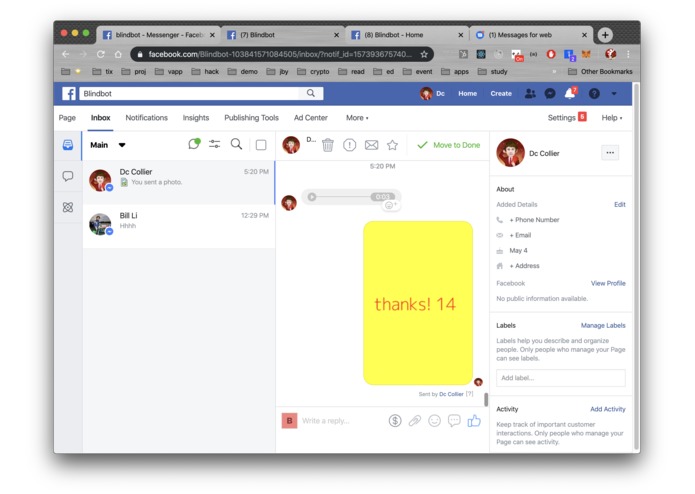Open the Ad Center tab

(311, 118)
